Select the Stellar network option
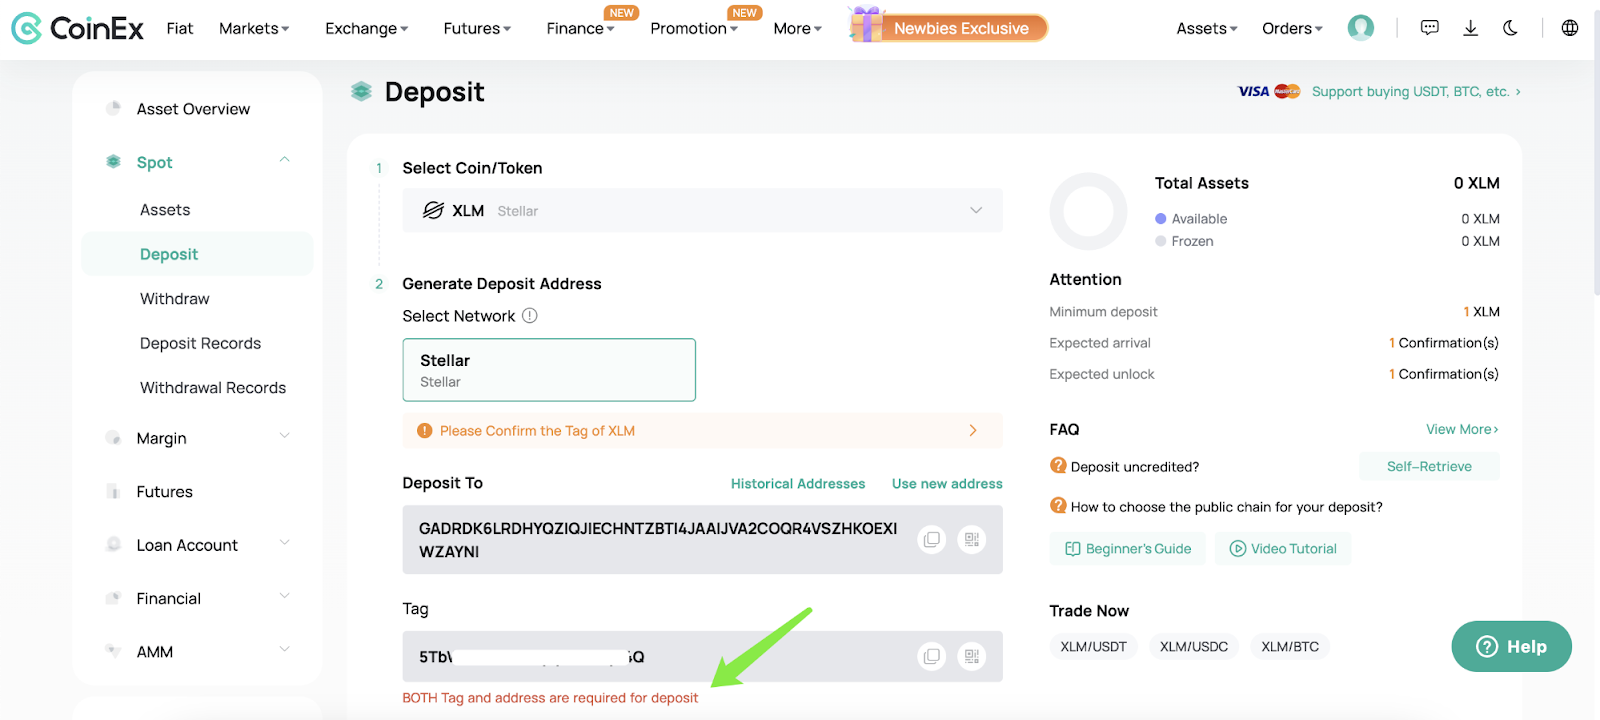 pyautogui.click(x=549, y=370)
